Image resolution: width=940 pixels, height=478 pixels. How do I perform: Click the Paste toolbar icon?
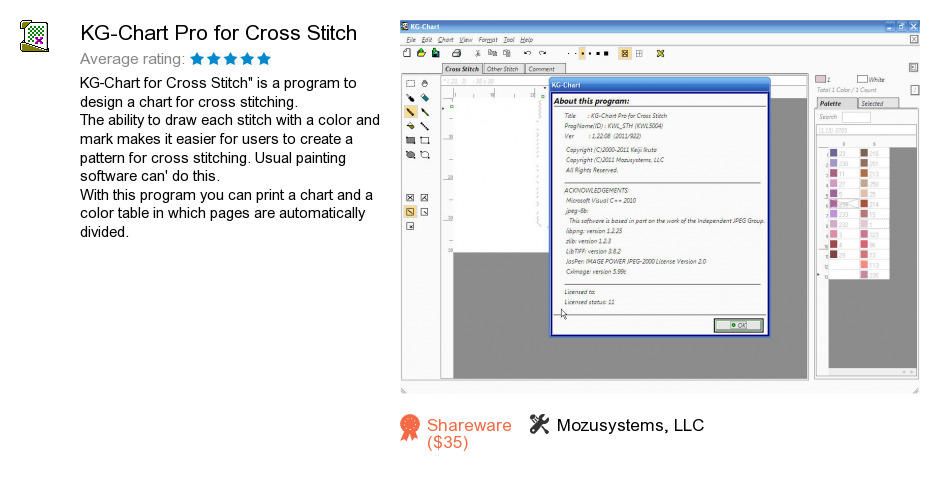coord(507,53)
